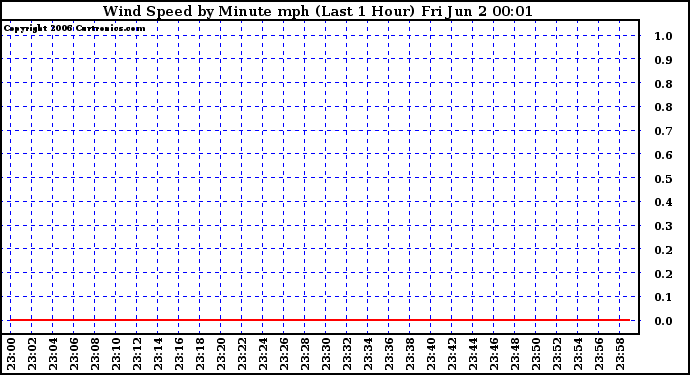Click the 0.3 y-axis label

(x=663, y=226)
